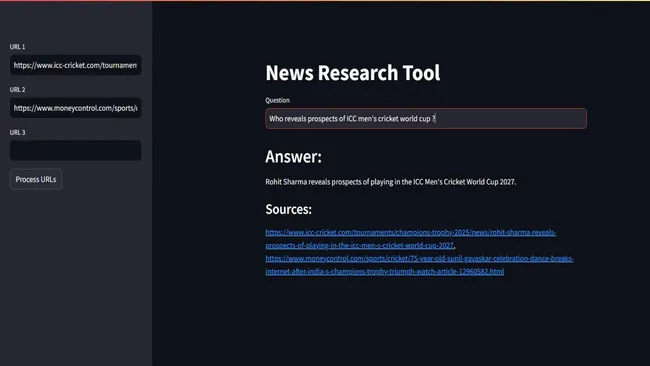Click the URL 2 input field
650x366 pixels.
coord(75,108)
